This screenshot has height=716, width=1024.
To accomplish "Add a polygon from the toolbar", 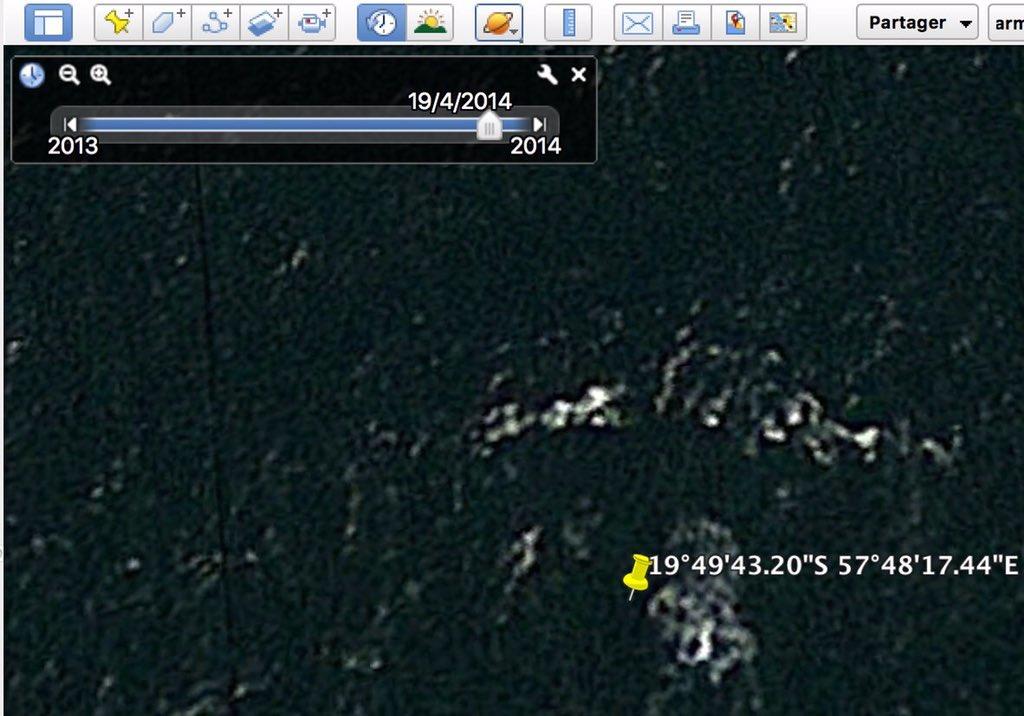I will (x=167, y=23).
